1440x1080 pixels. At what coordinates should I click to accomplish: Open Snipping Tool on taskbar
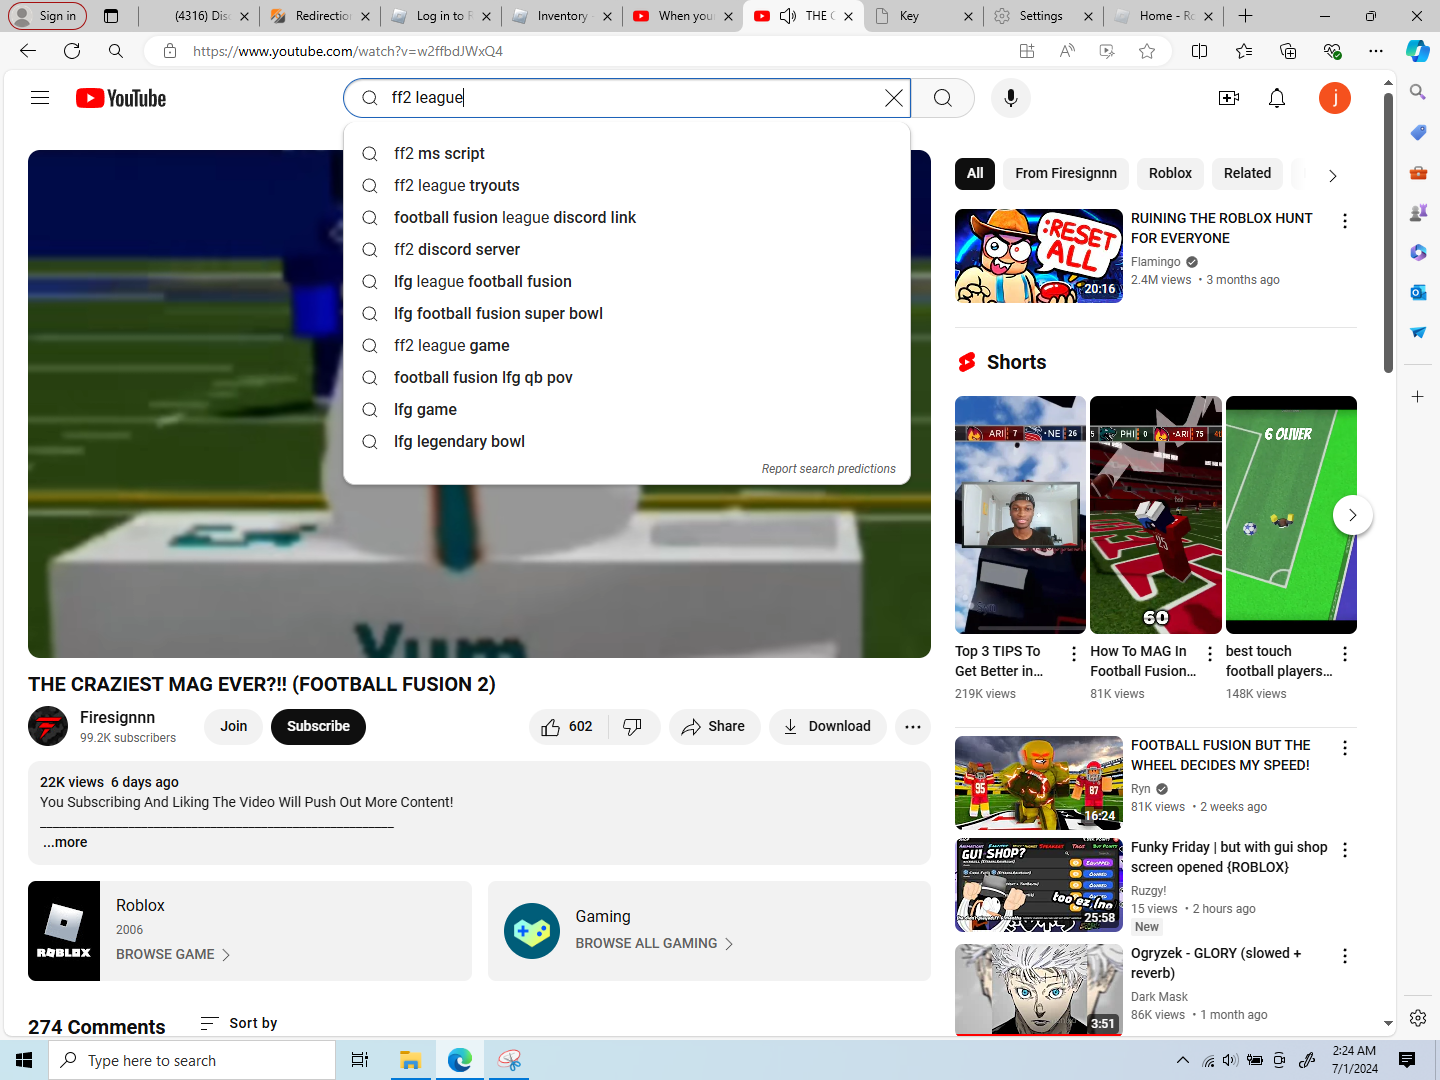510,1060
